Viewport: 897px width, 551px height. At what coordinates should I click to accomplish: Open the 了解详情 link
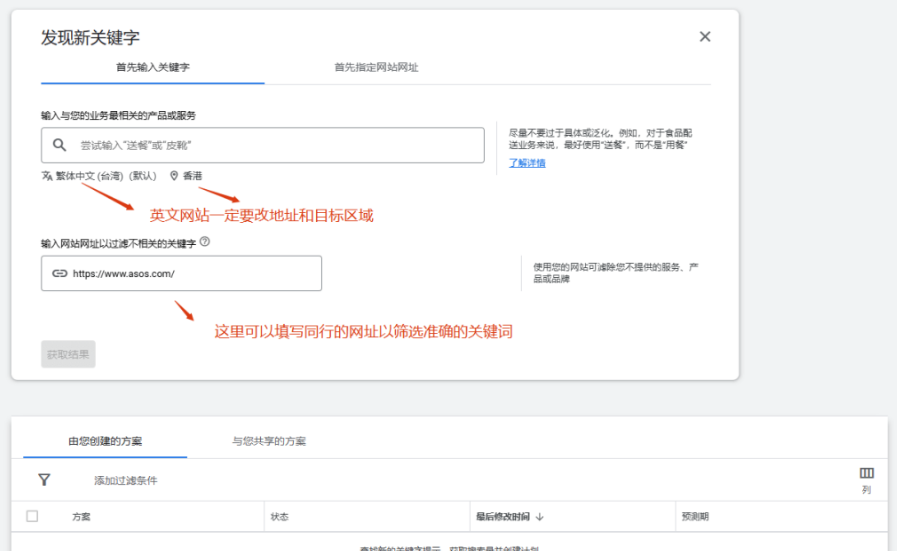coord(527,163)
